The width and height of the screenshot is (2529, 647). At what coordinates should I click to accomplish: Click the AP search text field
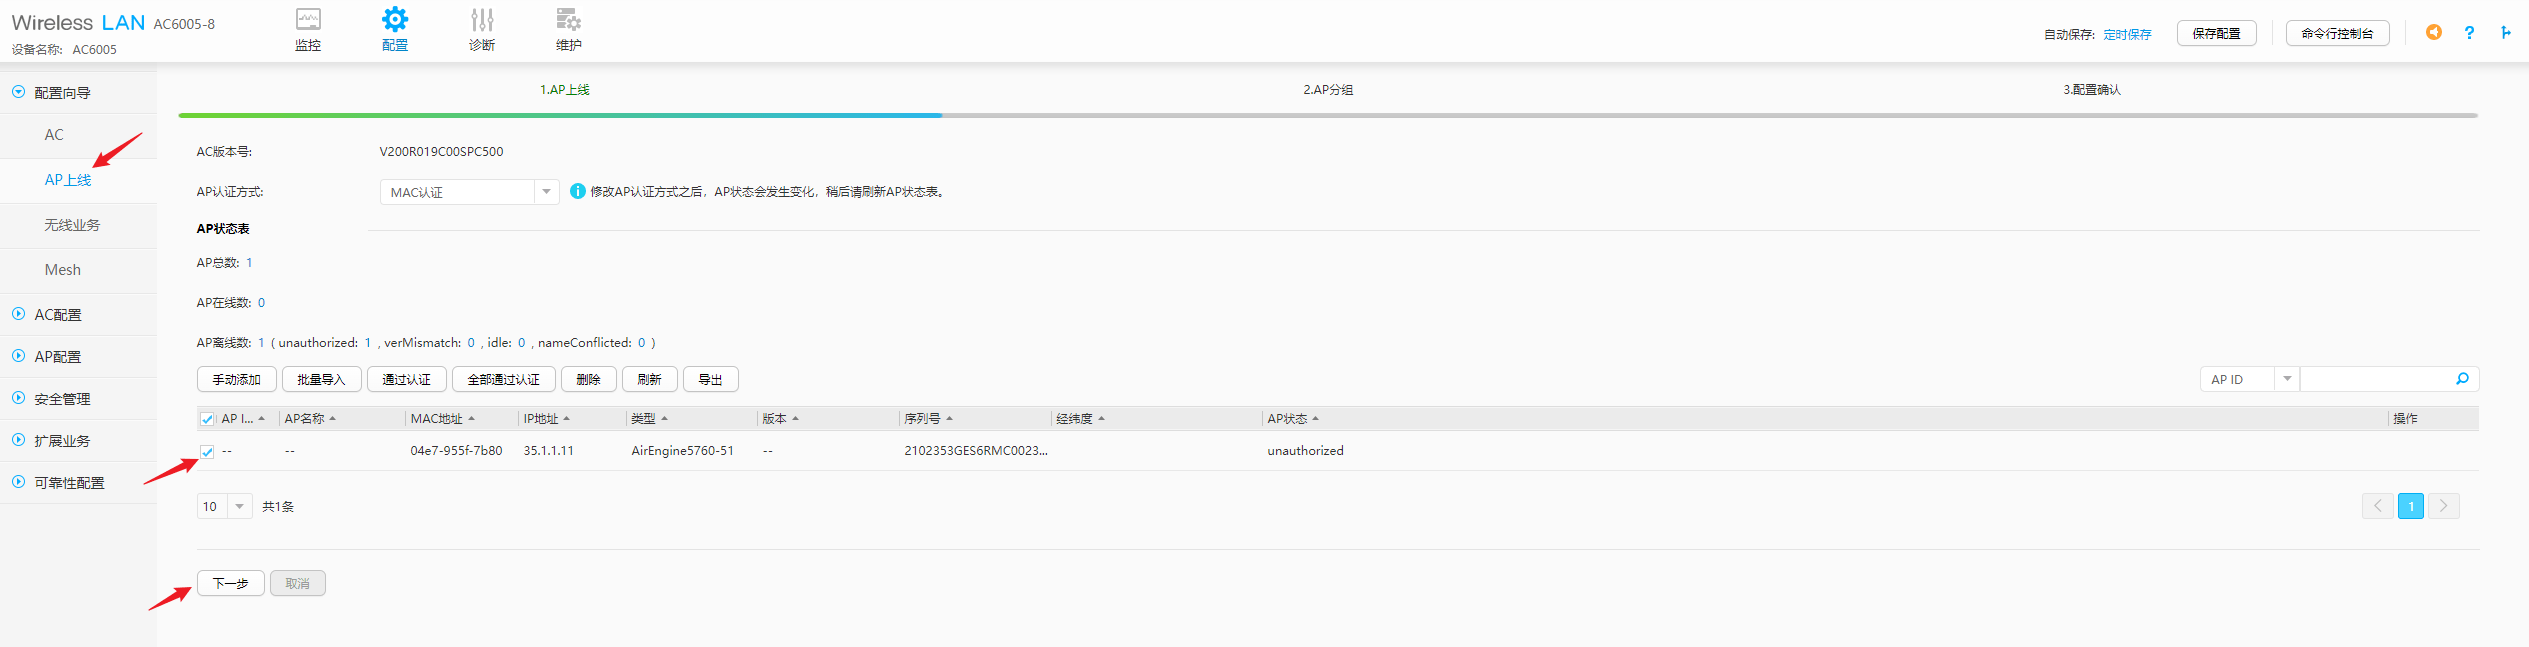tap(2375, 379)
